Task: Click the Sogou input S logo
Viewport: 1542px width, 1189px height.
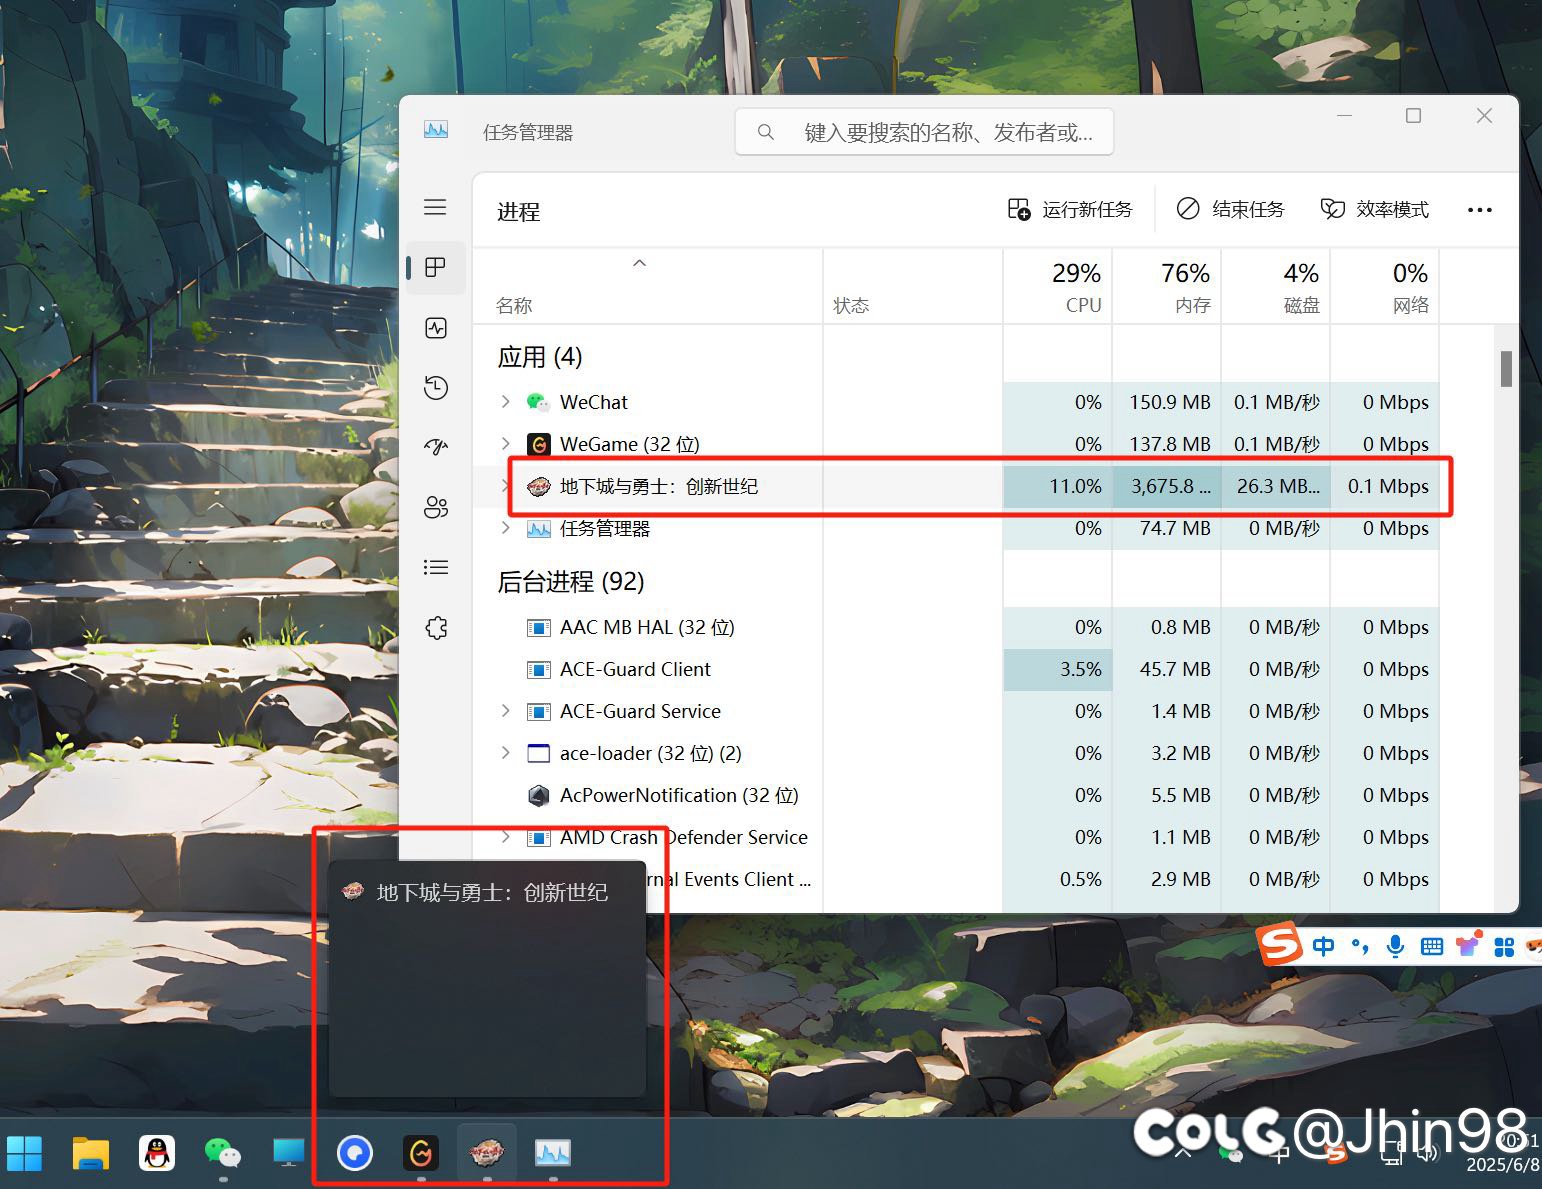Action: pos(1280,944)
